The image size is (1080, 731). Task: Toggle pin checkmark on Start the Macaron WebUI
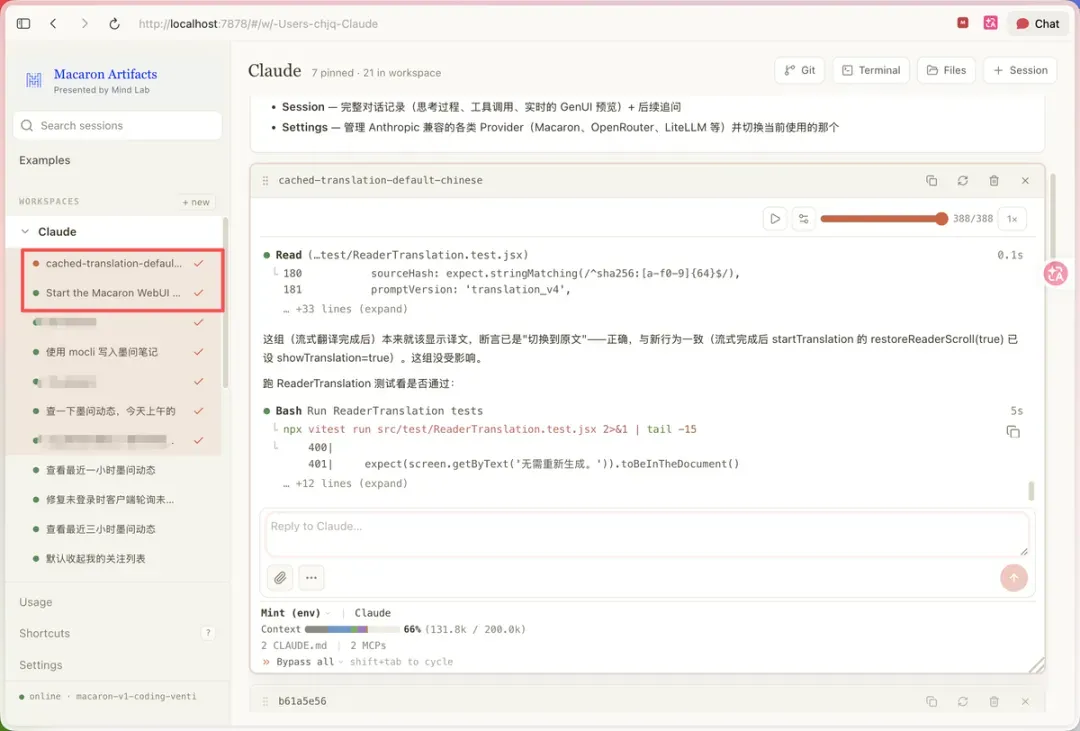click(x=198, y=293)
